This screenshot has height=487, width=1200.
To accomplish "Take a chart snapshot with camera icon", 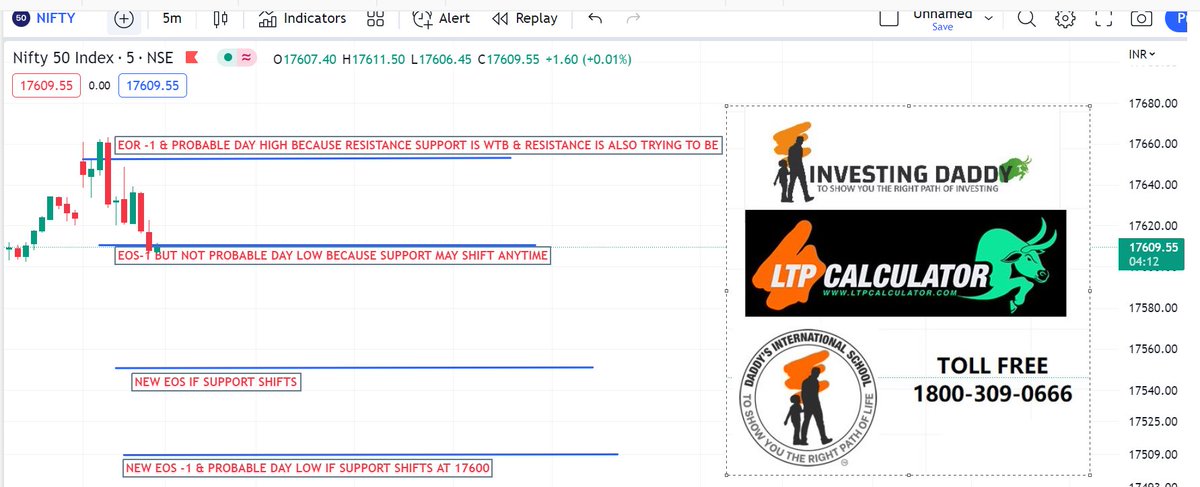I will tap(1140, 18).
